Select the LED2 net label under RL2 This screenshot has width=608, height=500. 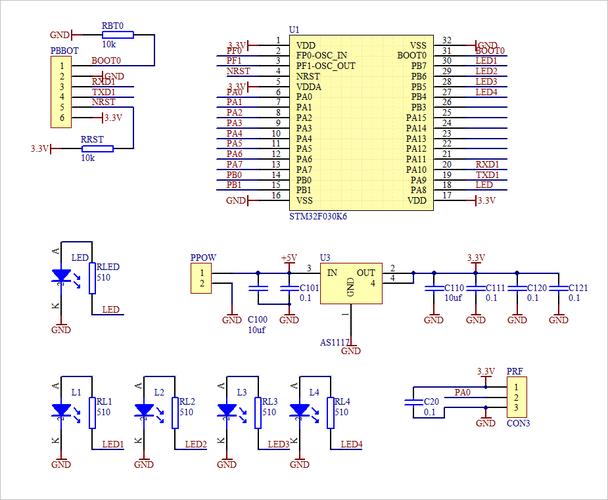click(x=195, y=444)
